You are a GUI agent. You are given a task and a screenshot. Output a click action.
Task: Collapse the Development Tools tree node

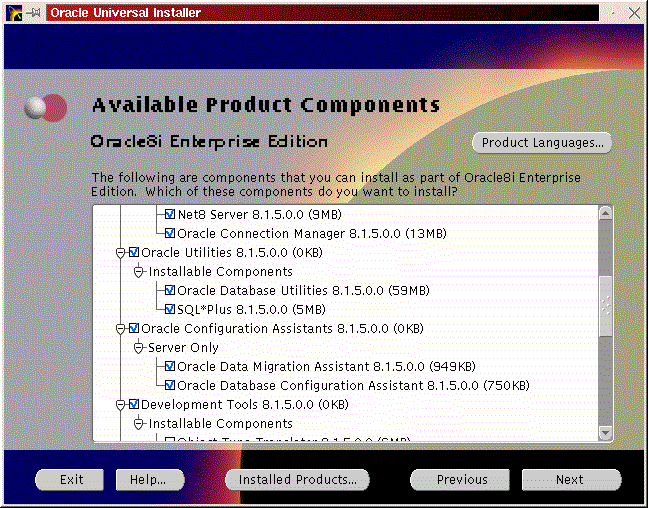pyautogui.click(x=121, y=404)
